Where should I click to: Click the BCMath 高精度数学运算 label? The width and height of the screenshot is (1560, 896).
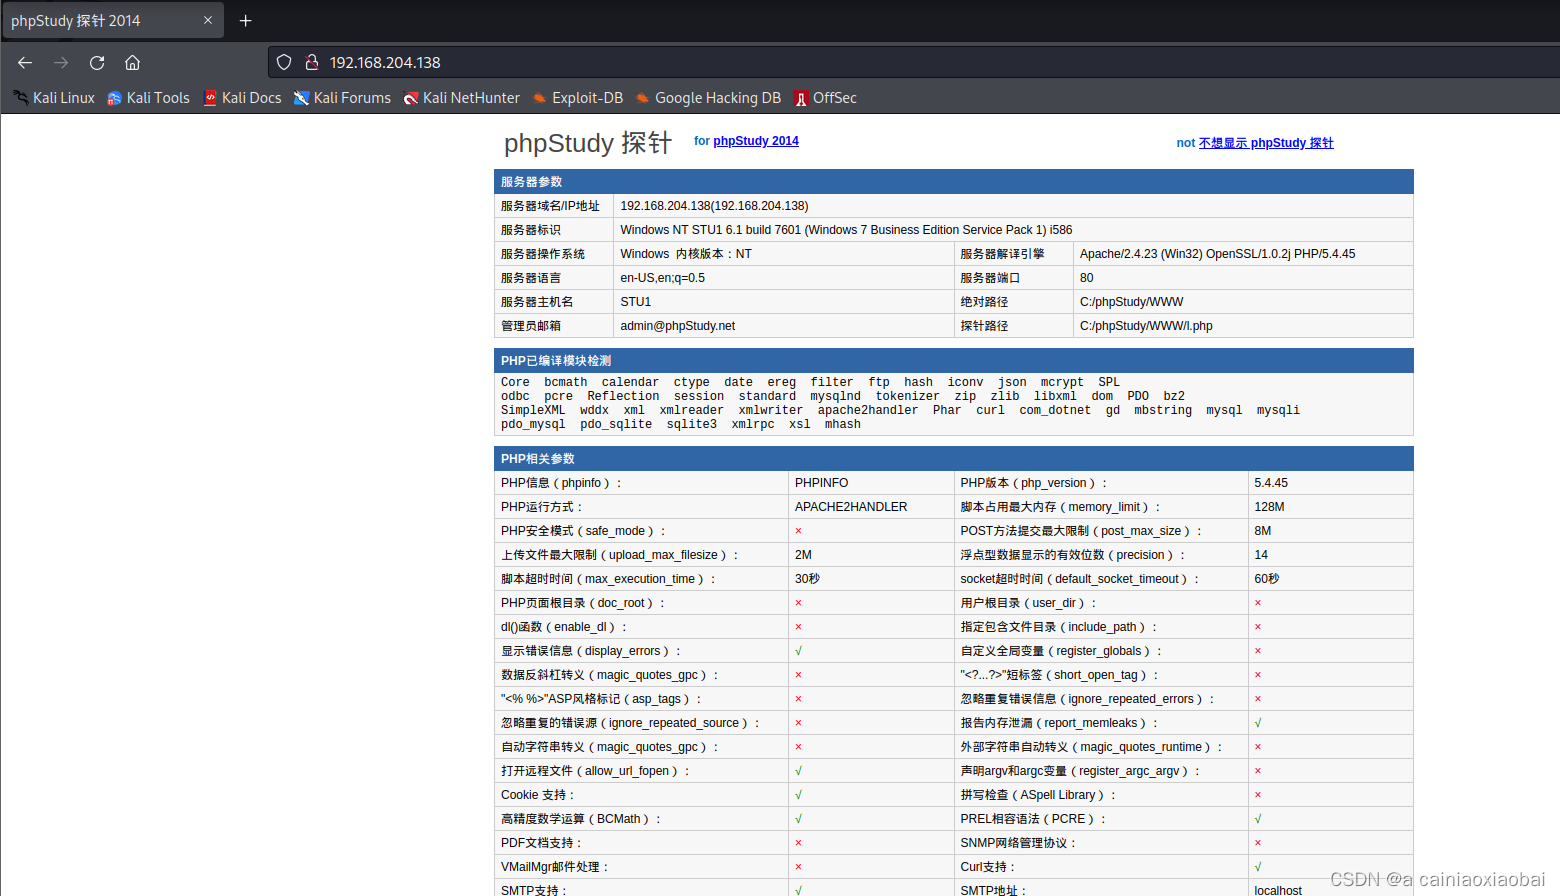[x=581, y=819]
